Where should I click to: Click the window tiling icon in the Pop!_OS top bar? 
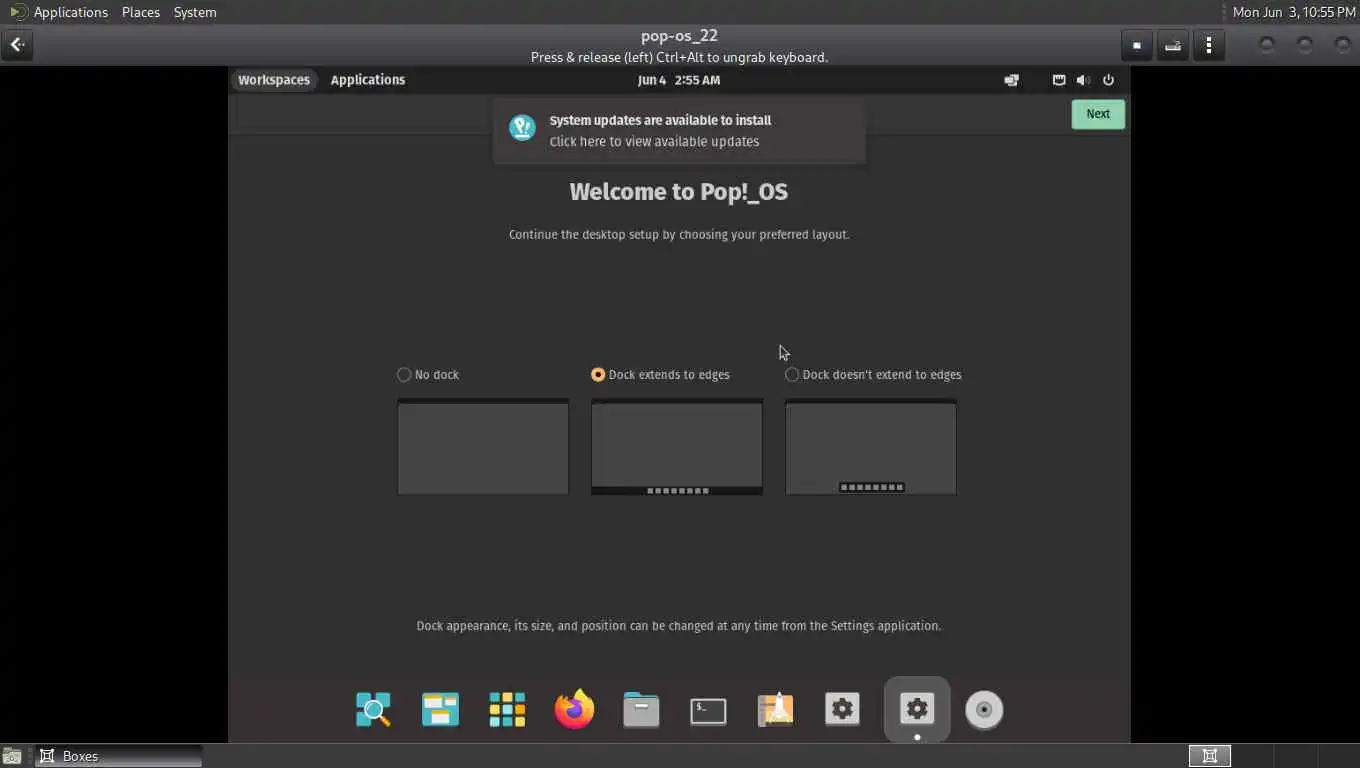(x=1012, y=80)
